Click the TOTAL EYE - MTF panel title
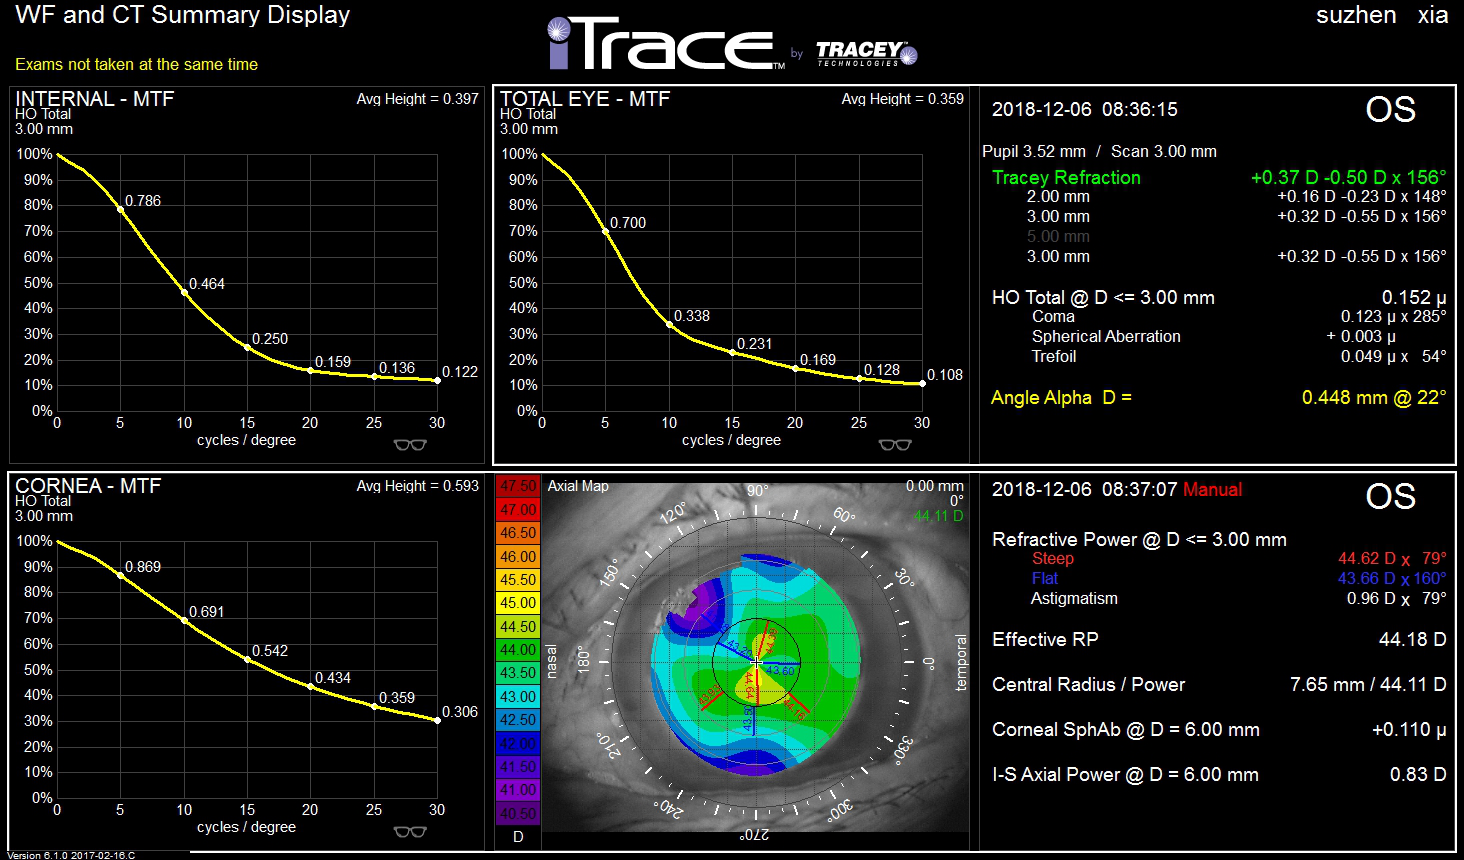The image size is (1464, 860). click(x=585, y=99)
